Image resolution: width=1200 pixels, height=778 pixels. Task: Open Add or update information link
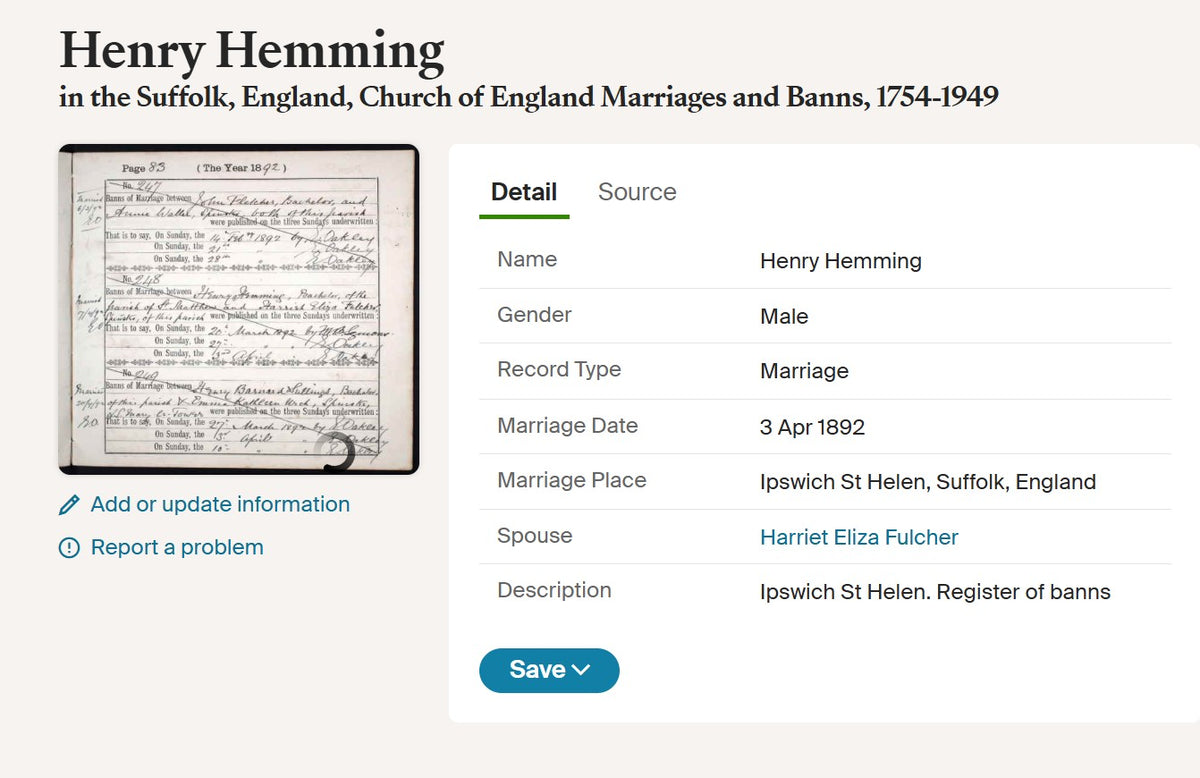click(220, 504)
